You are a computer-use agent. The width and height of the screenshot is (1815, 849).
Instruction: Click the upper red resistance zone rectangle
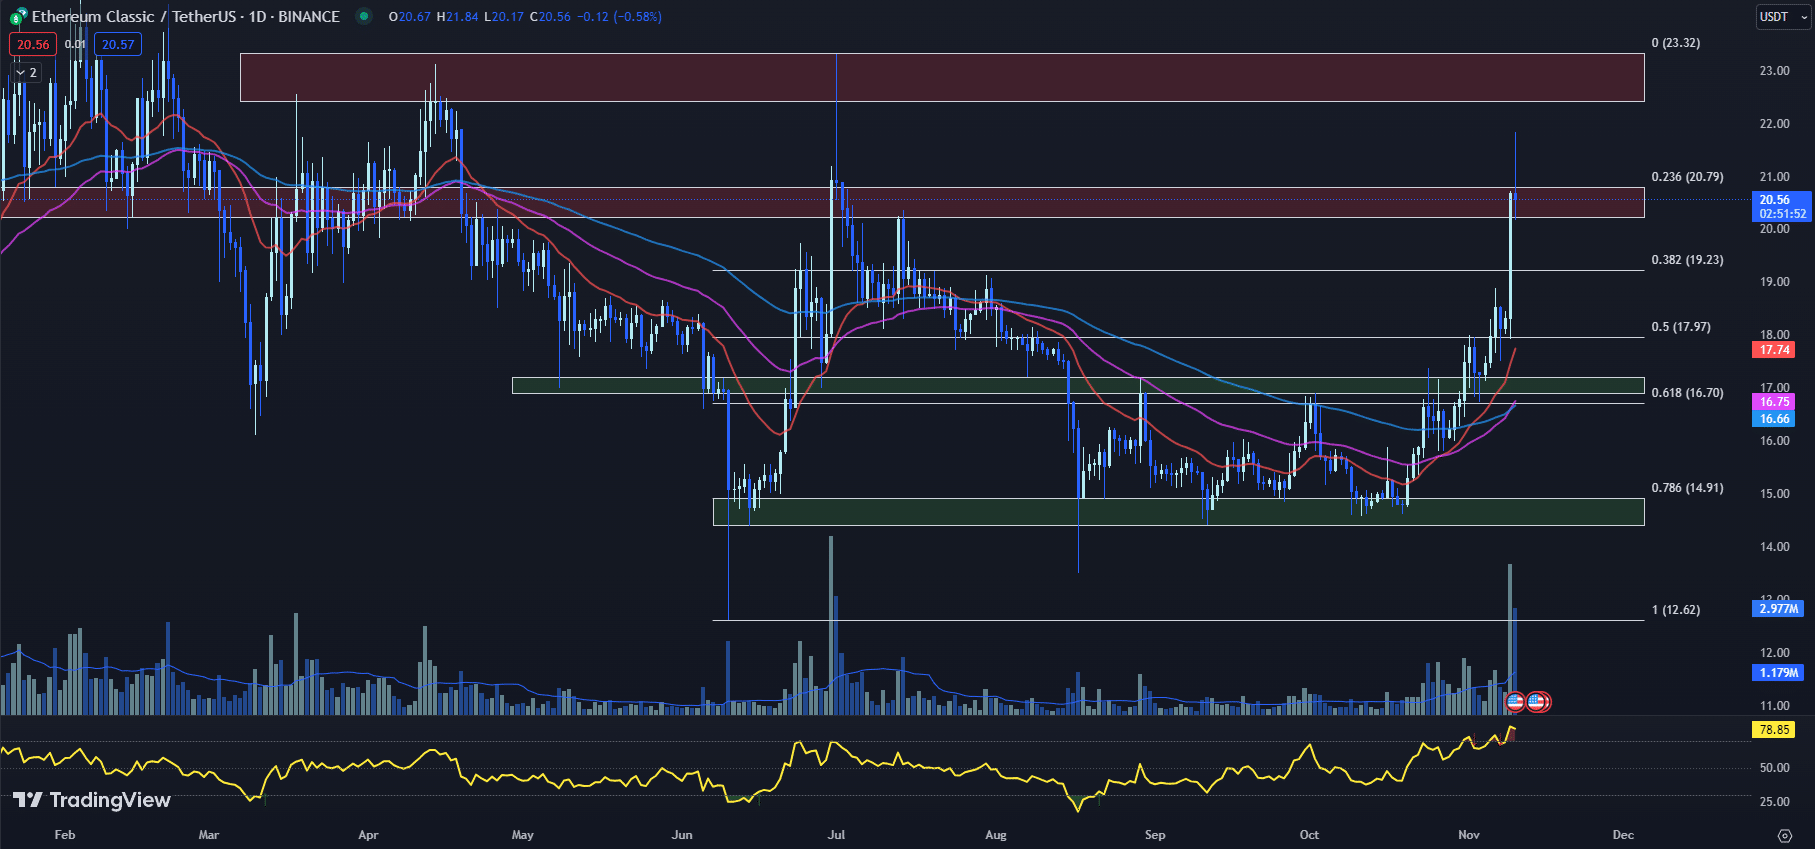(940, 77)
